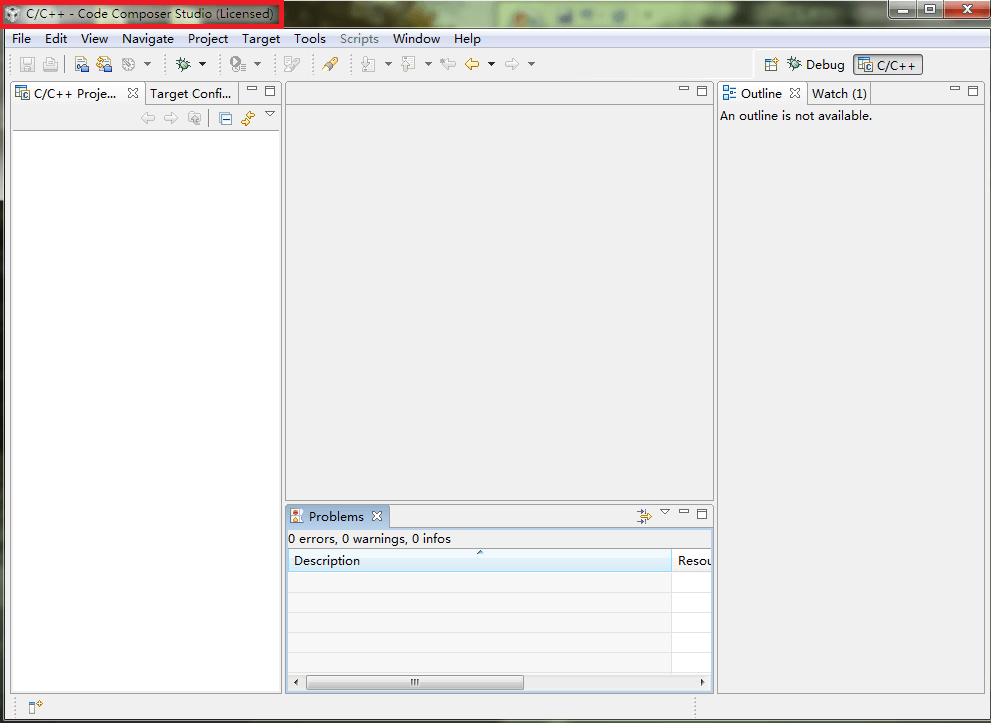This screenshot has width=991, height=723.
Task: Click the Open Perspective icon
Action: [771, 65]
